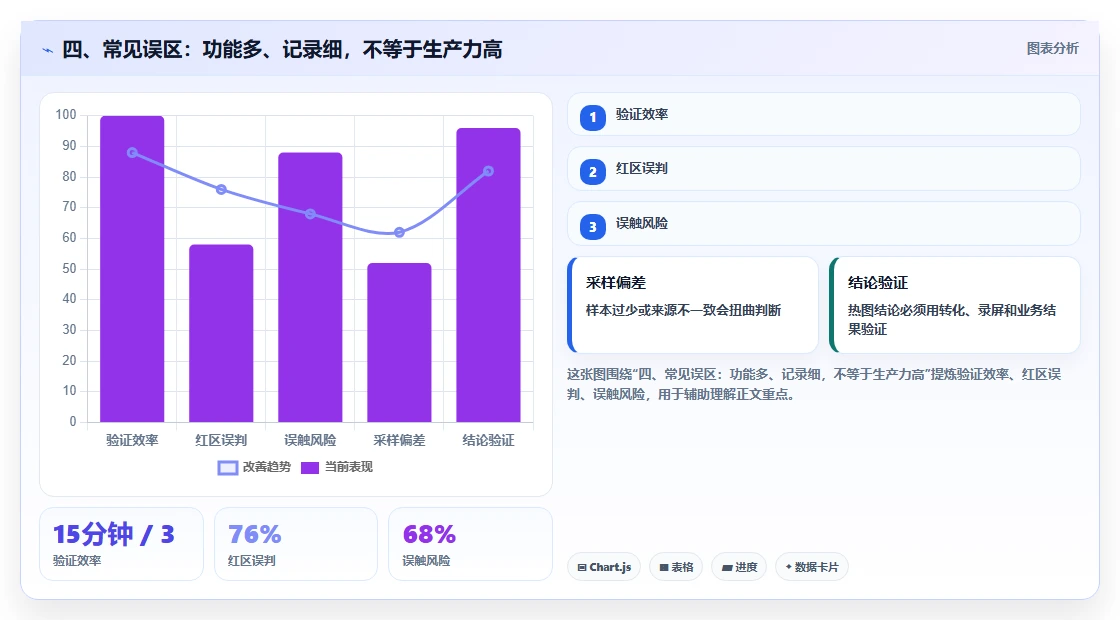The width and height of the screenshot is (1120, 620).
Task: Click the y-axis value 100
Action: pos(66,115)
